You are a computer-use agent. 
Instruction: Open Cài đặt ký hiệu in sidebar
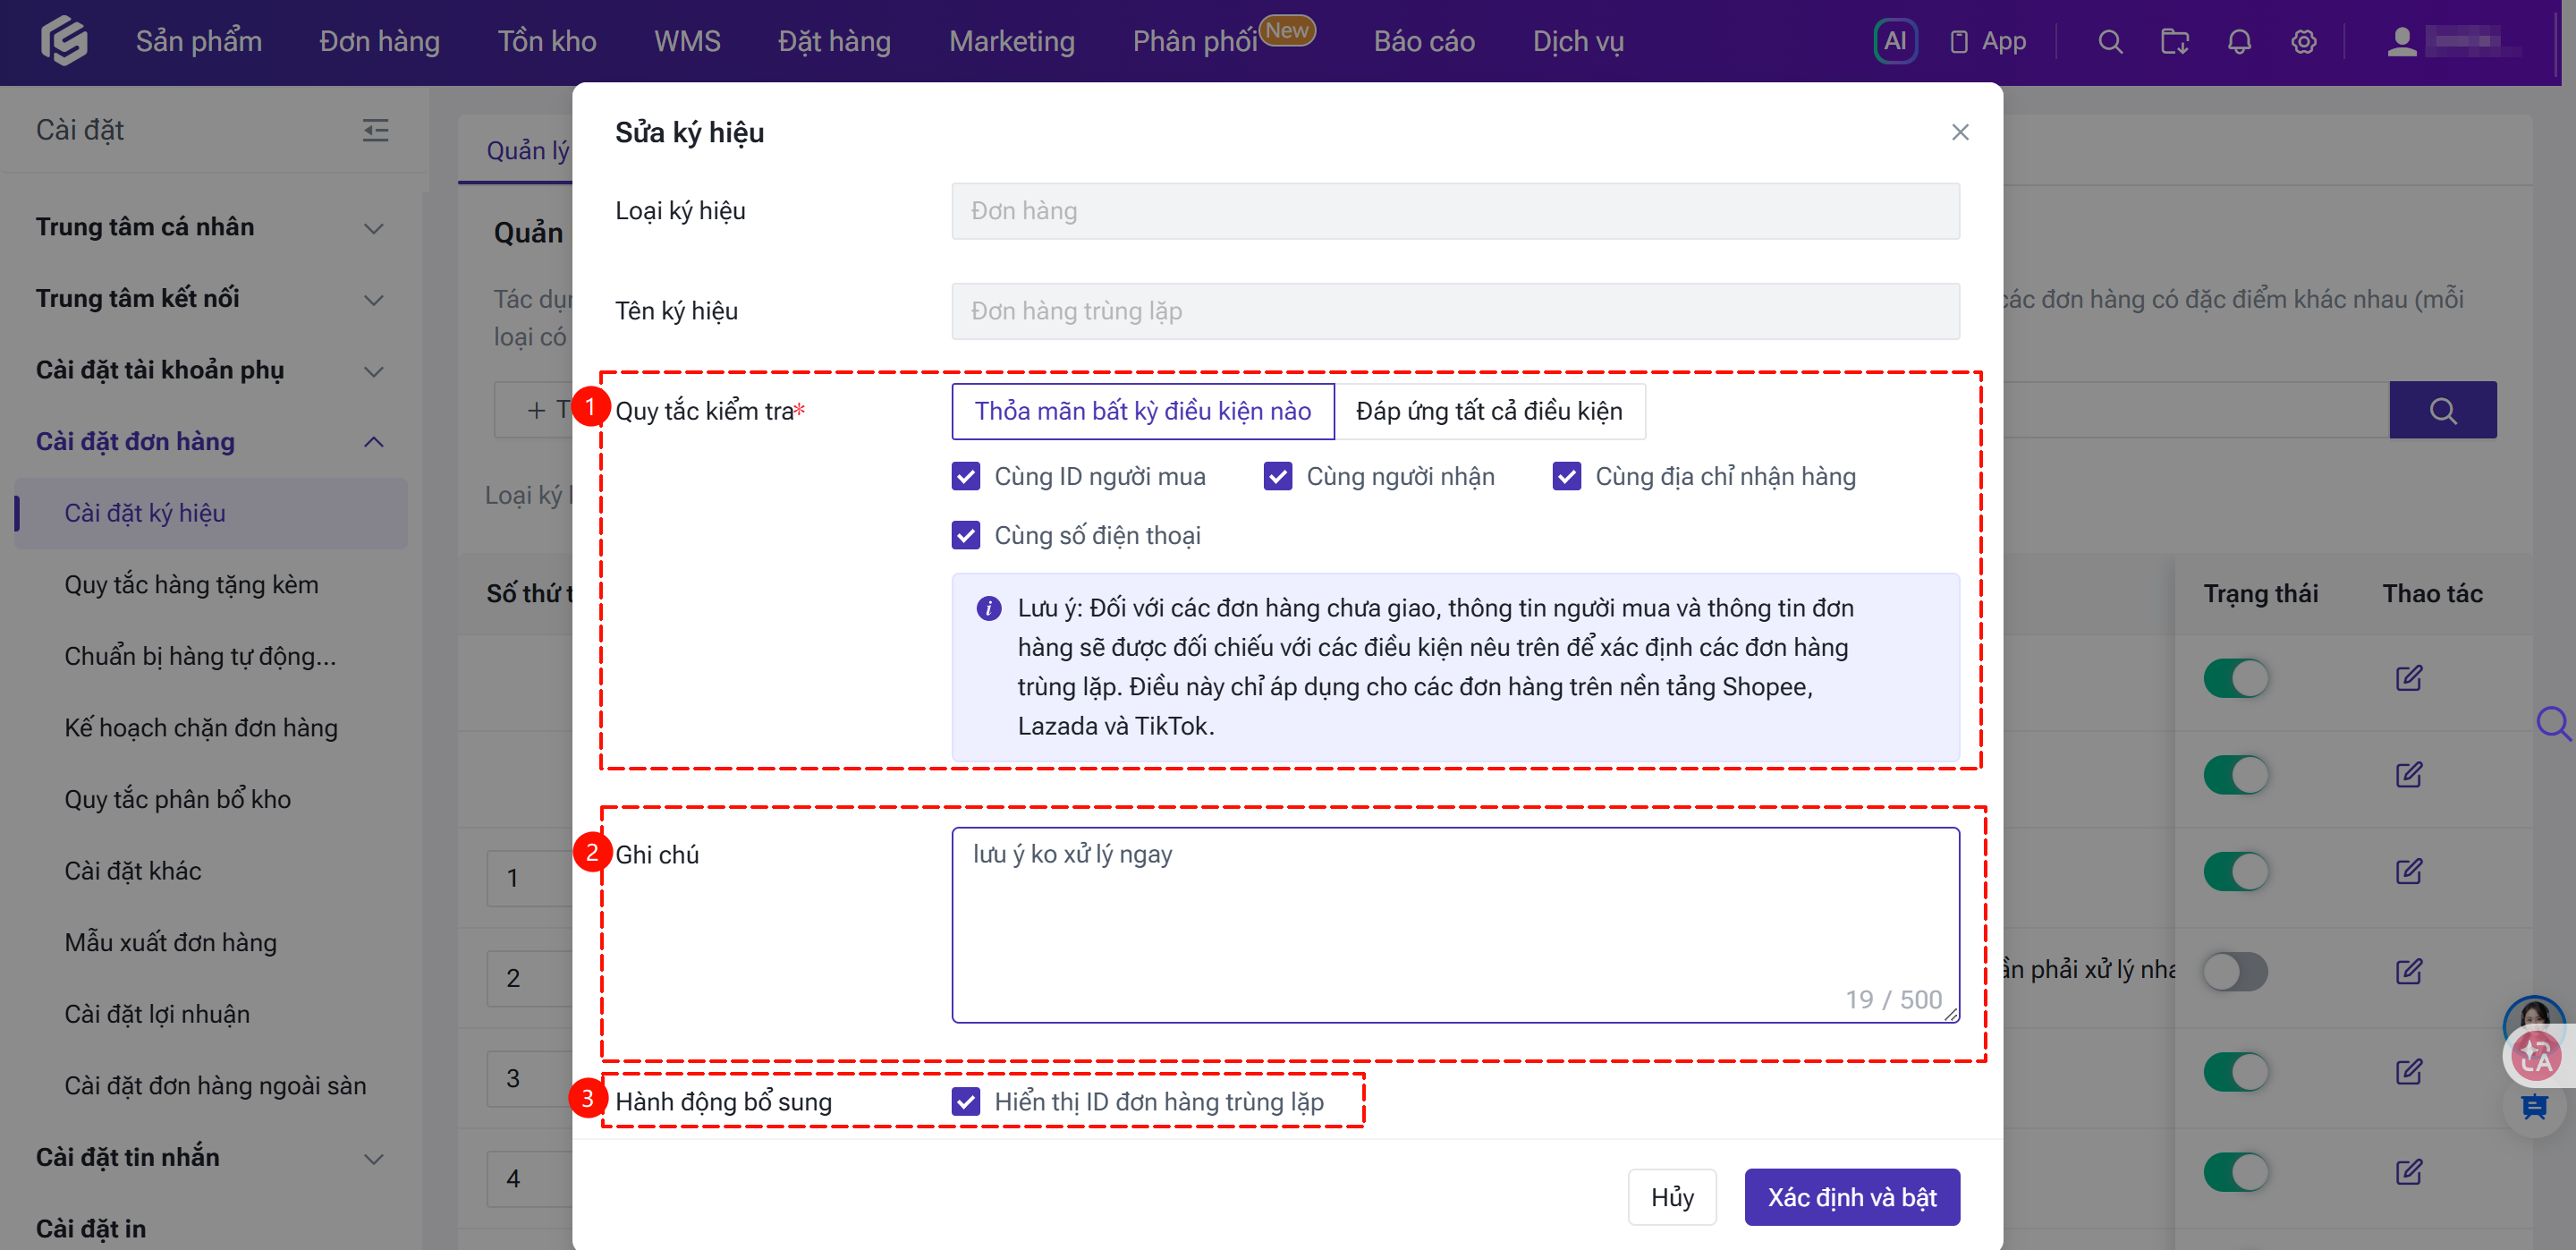click(x=211, y=513)
